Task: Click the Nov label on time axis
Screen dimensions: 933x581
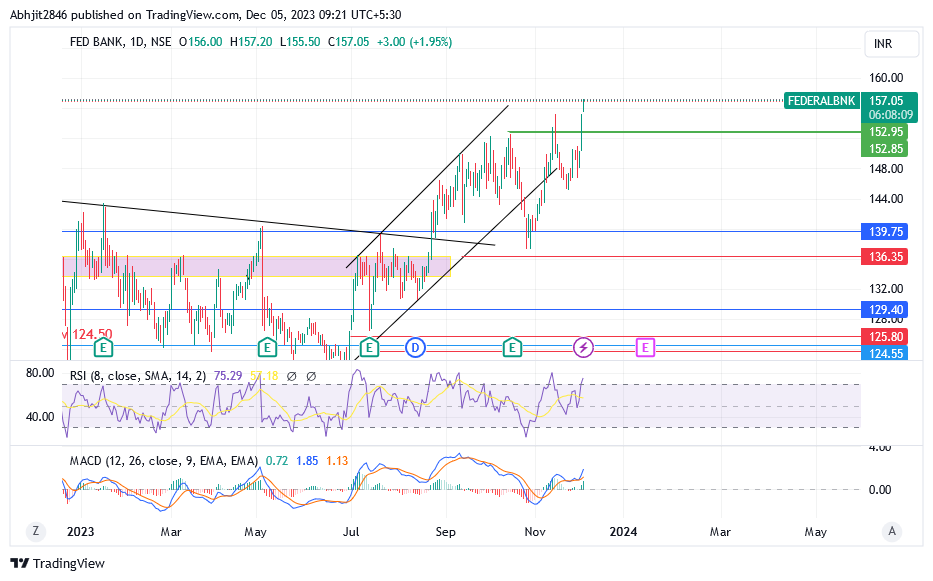Action: click(x=535, y=532)
